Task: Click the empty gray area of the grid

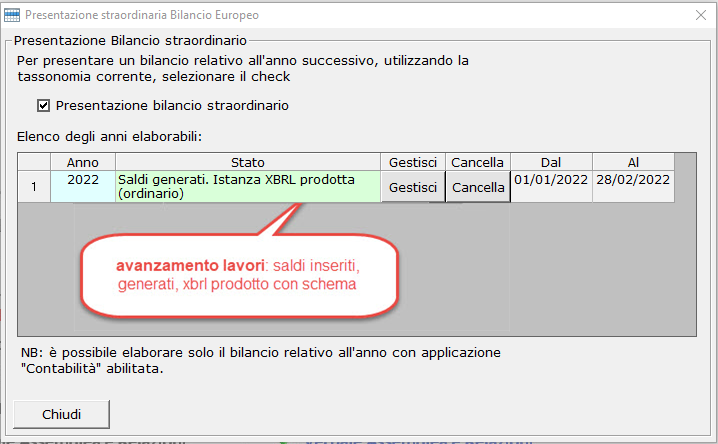Action: click(560, 270)
